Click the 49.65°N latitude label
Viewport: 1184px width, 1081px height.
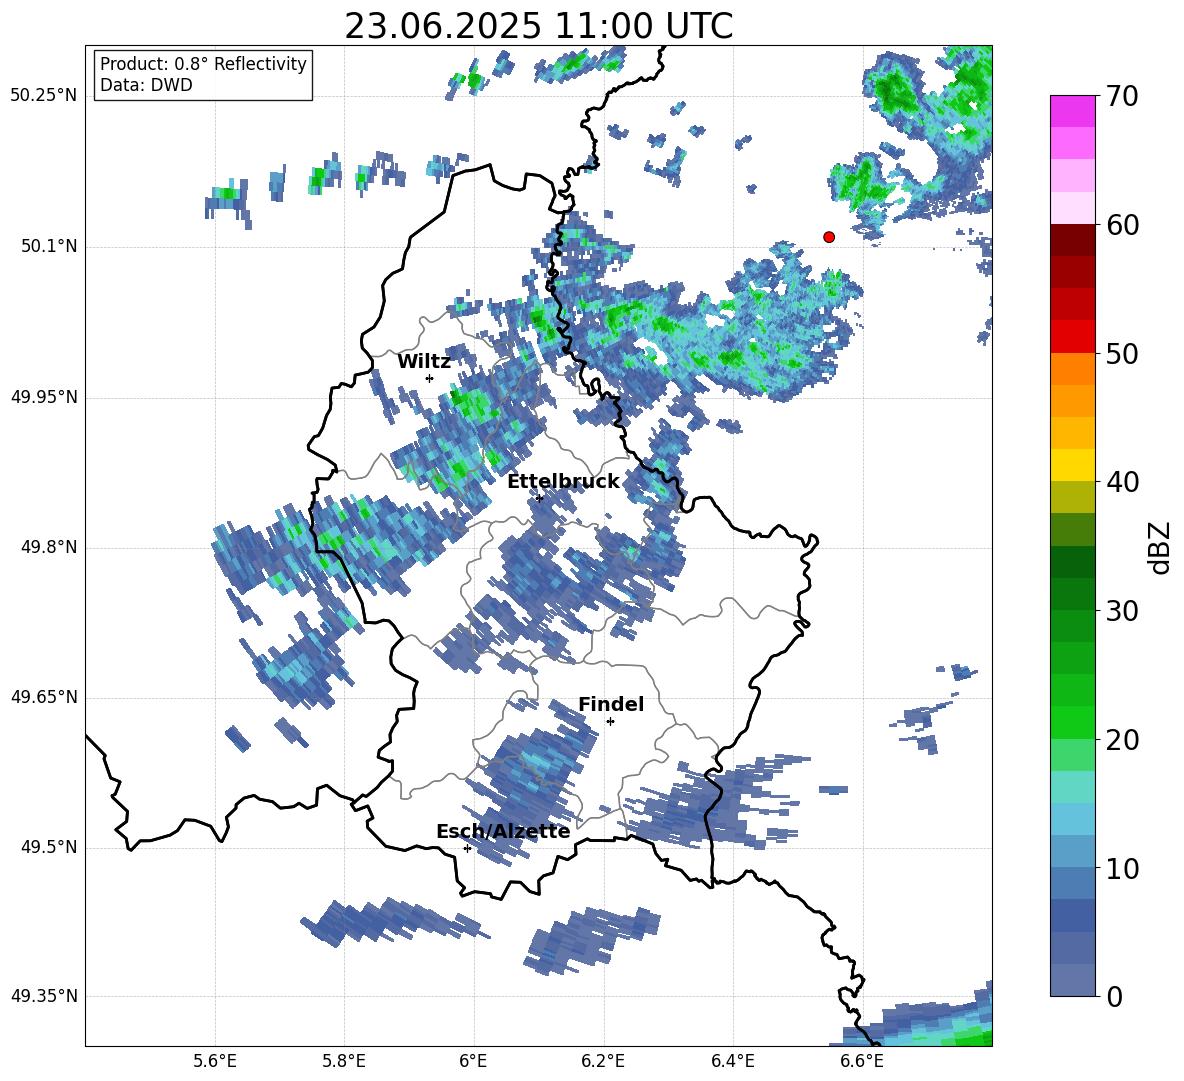click(x=44, y=697)
